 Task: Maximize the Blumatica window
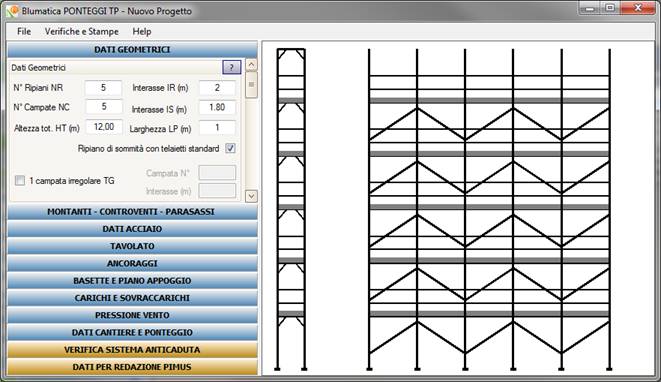click(610, 8)
